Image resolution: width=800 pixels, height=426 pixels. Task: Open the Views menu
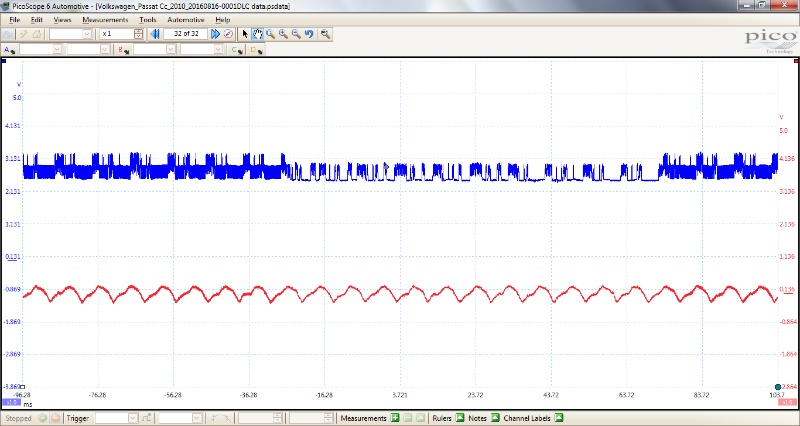pyautogui.click(x=62, y=20)
